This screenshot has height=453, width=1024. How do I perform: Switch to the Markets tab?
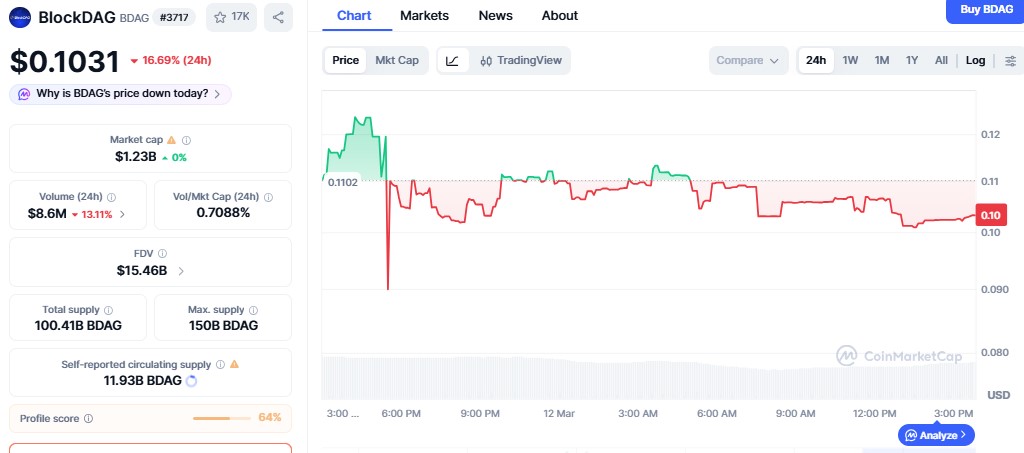(424, 15)
